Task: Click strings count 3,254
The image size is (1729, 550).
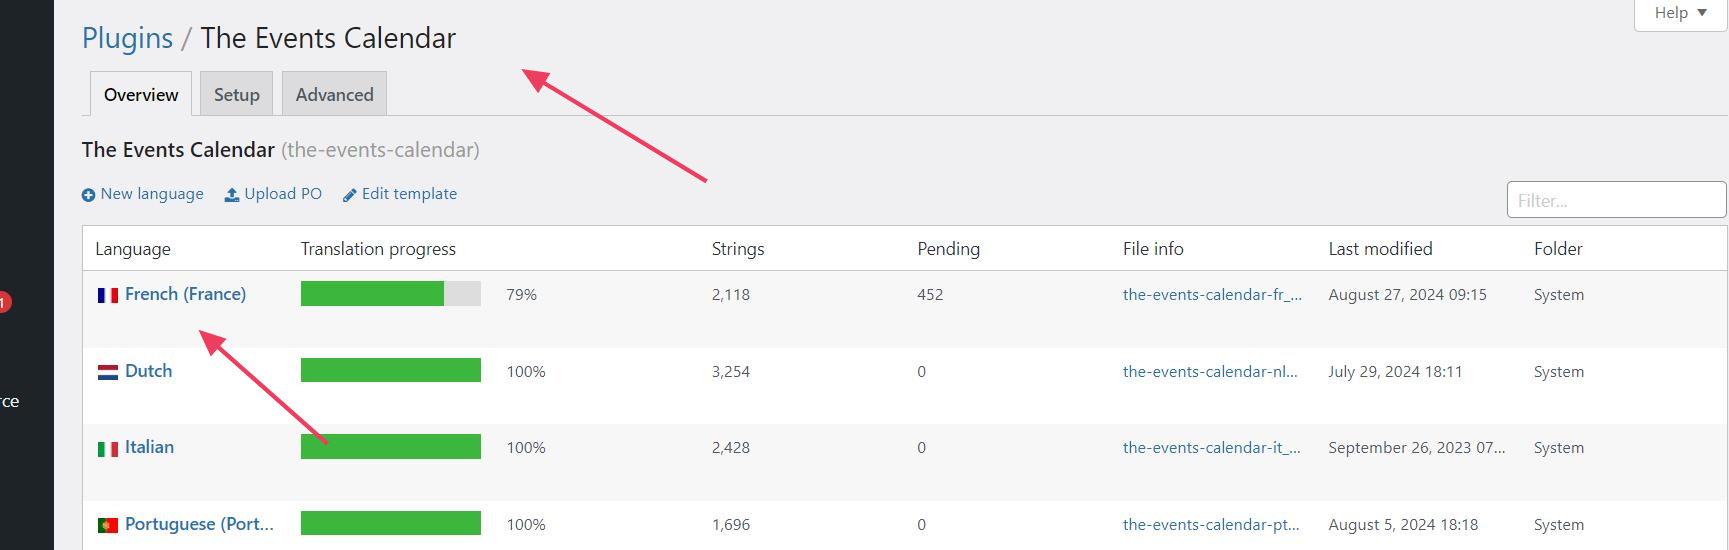Action: point(731,372)
